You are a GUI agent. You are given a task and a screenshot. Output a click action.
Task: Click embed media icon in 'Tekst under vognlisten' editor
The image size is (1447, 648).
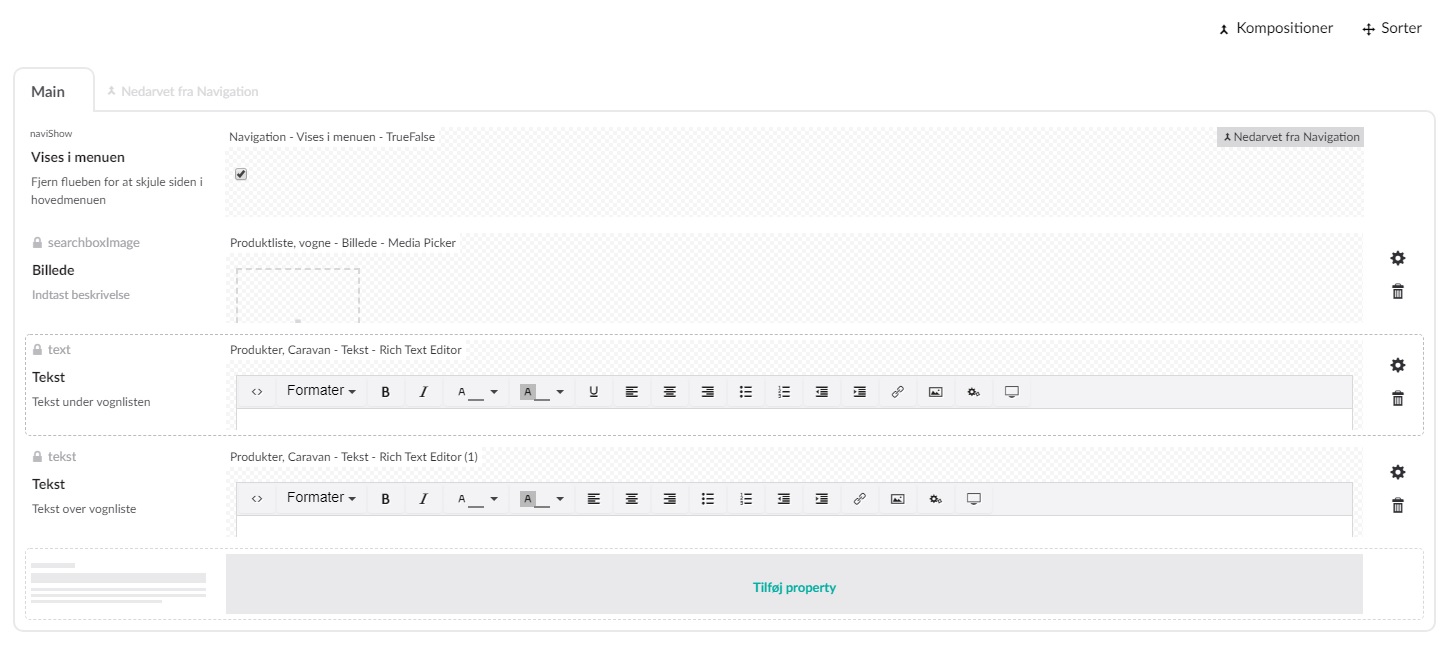tap(1011, 392)
